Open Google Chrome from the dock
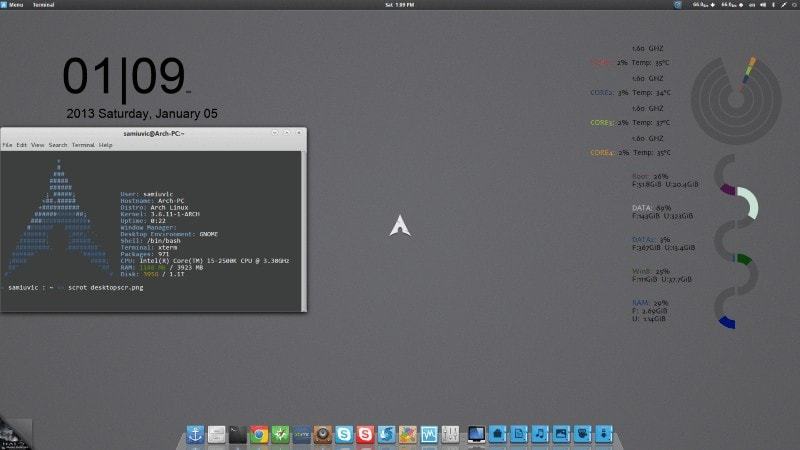This screenshot has height=450, width=800. [259, 435]
